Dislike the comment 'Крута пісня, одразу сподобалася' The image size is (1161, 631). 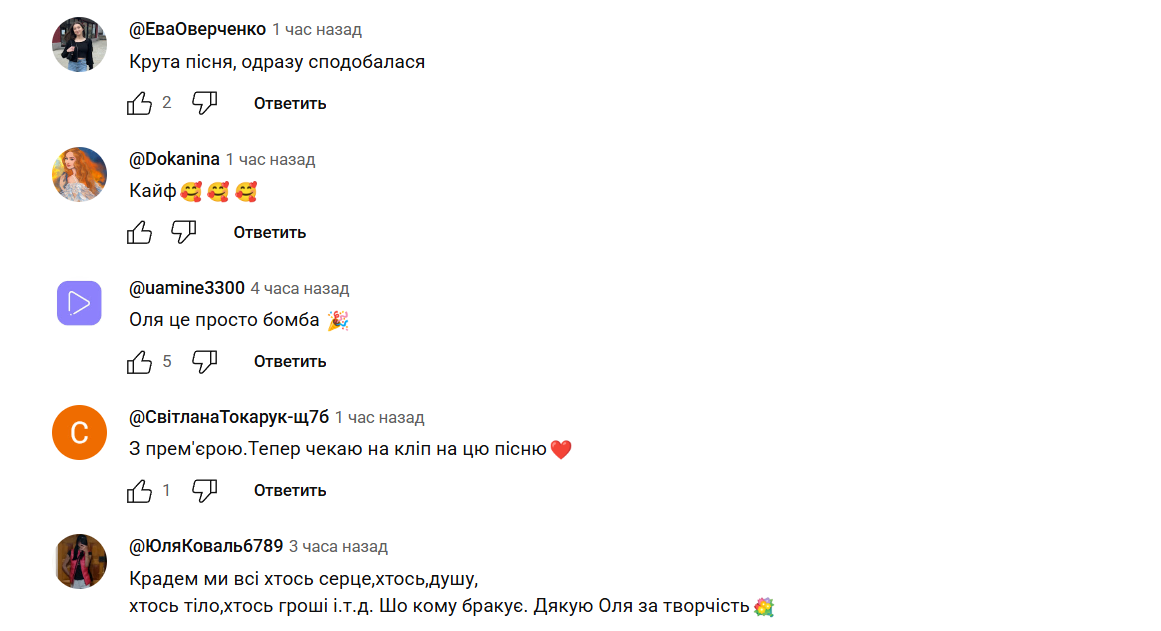click(204, 103)
